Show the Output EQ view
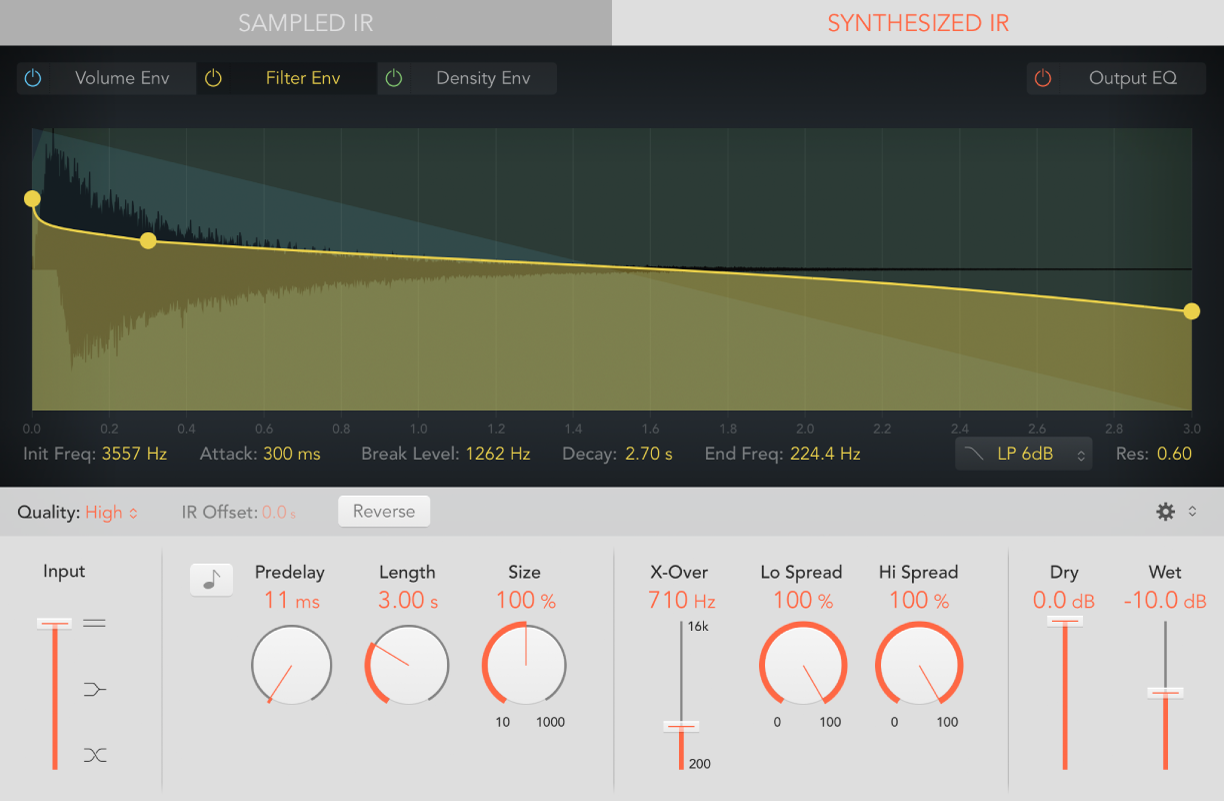This screenshot has width=1224, height=802. [x=1133, y=78]
